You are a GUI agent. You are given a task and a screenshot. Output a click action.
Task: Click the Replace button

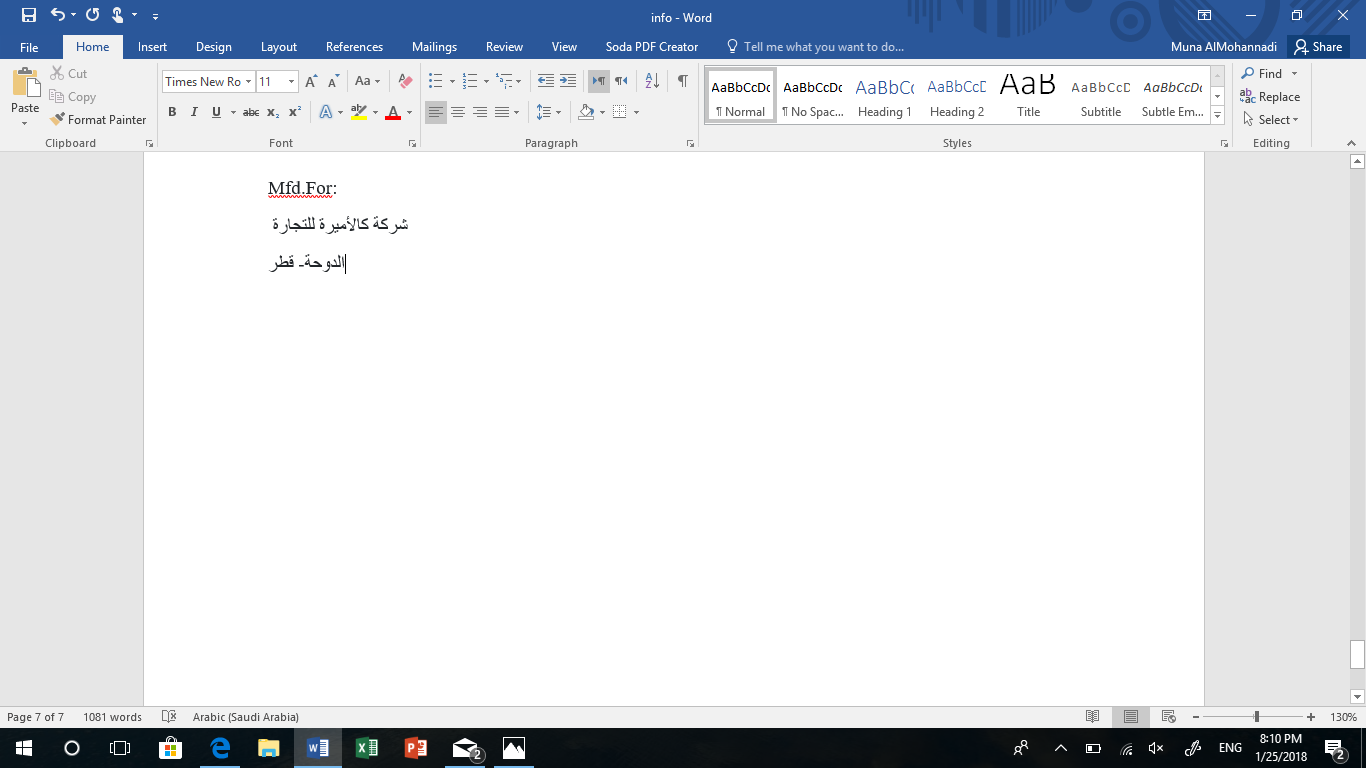pos(1270,97)
